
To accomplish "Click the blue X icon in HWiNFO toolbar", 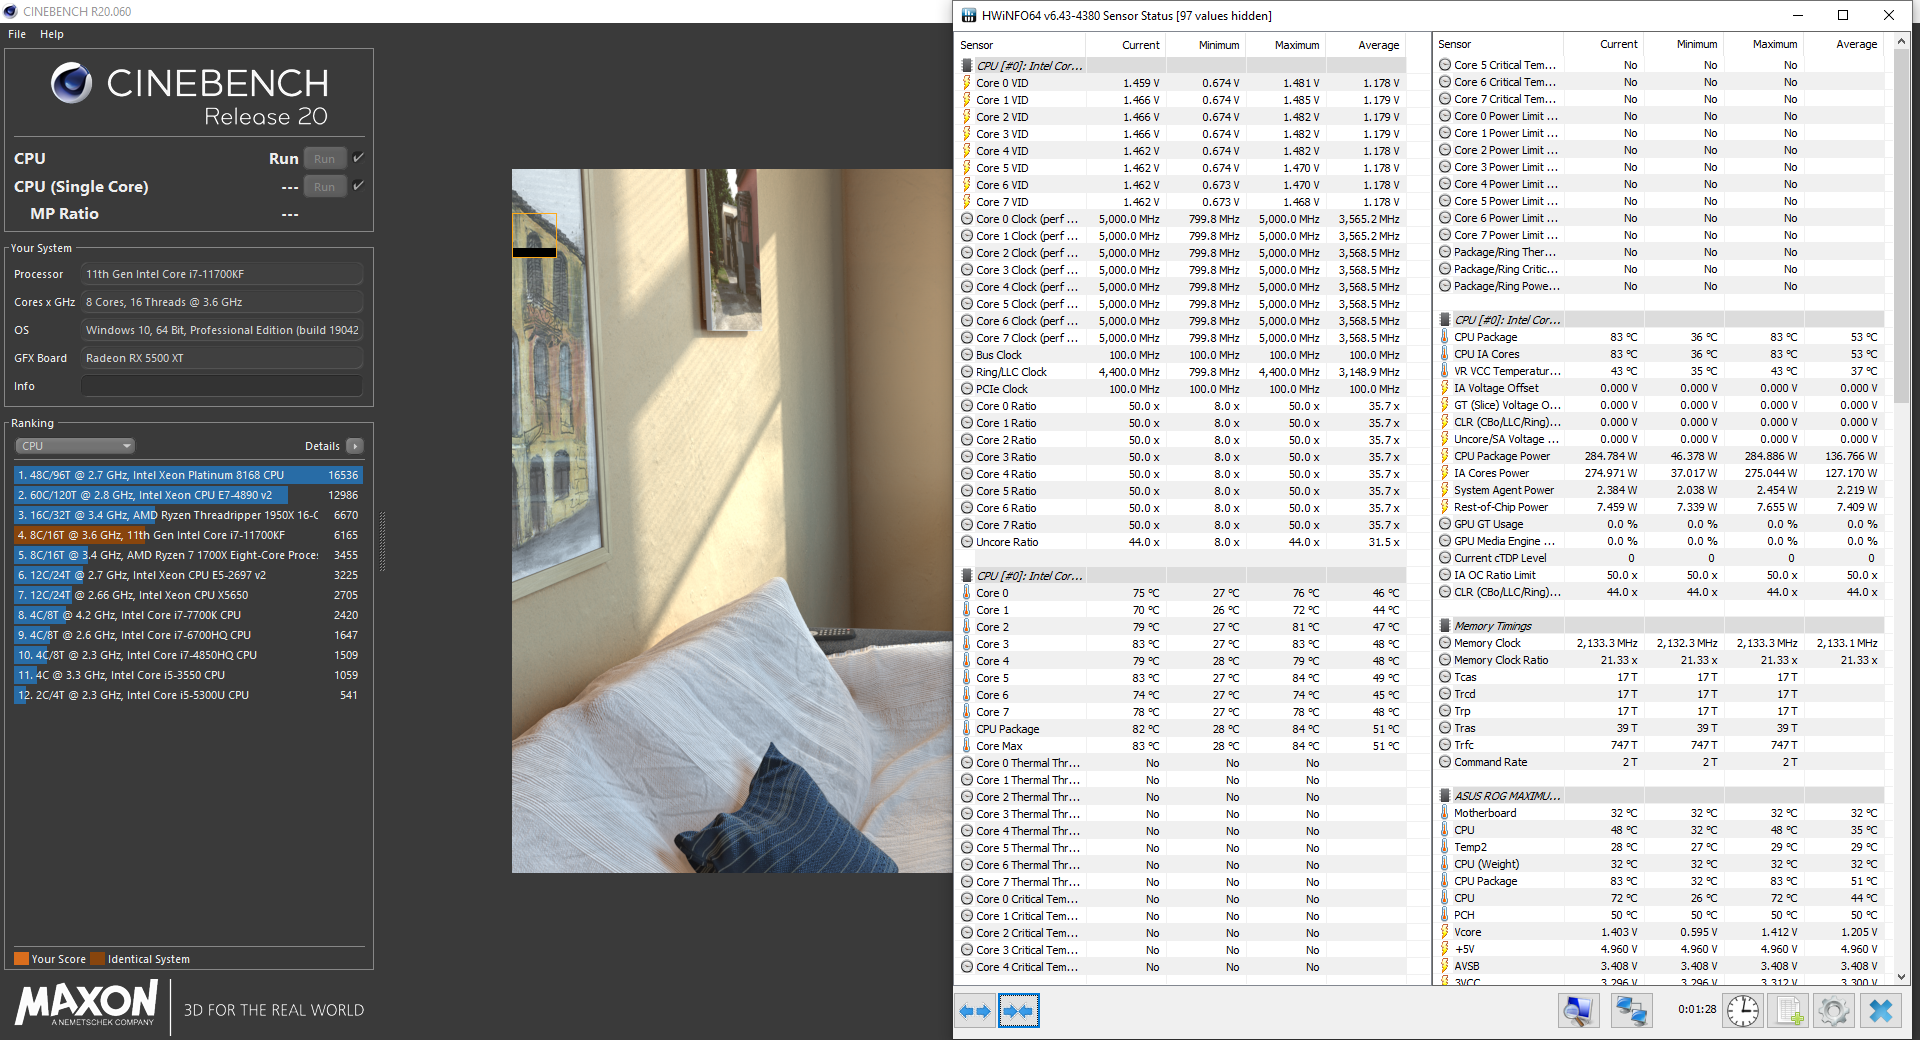I will pyautogui.click(x=1881, y=1011).
